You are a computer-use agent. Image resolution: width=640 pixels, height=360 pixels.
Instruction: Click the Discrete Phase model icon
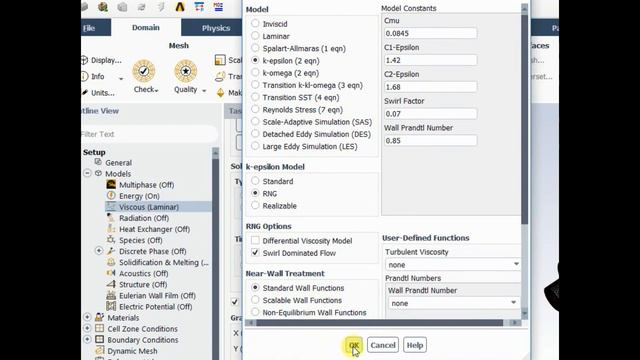coord(111,251)
